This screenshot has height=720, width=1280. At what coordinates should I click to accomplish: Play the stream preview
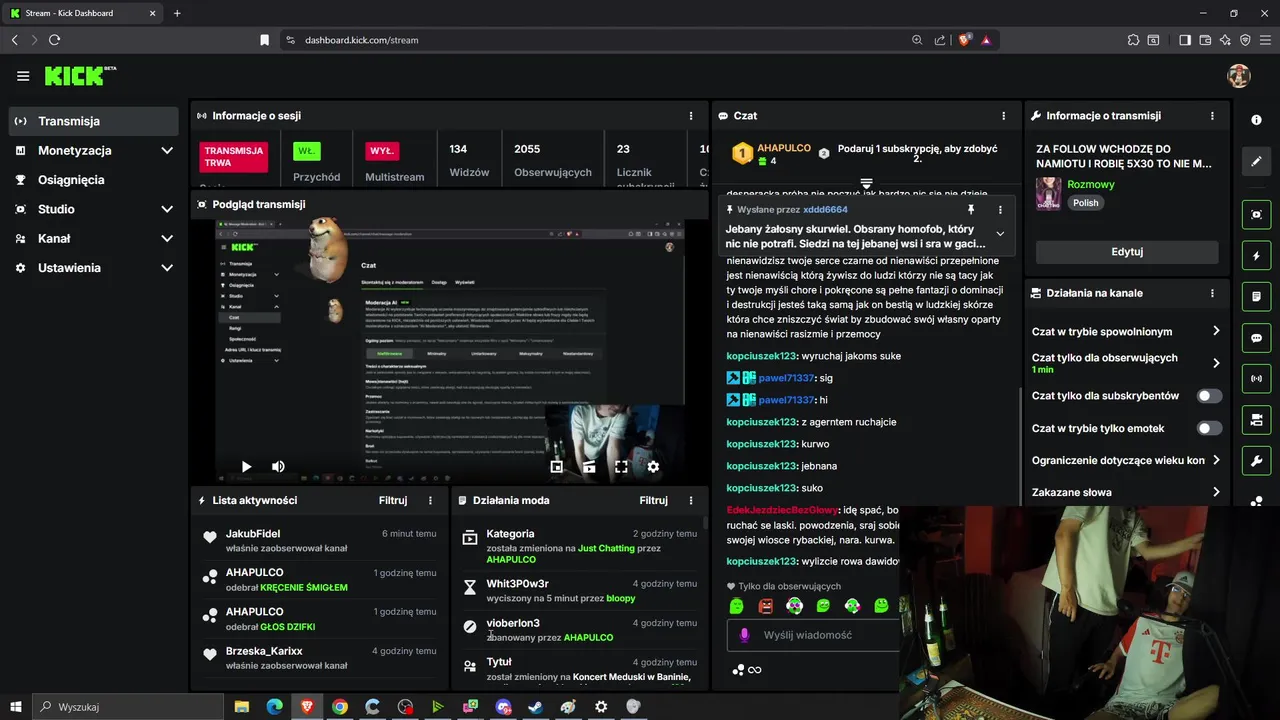pyautogui.click(x=246, y=467)
